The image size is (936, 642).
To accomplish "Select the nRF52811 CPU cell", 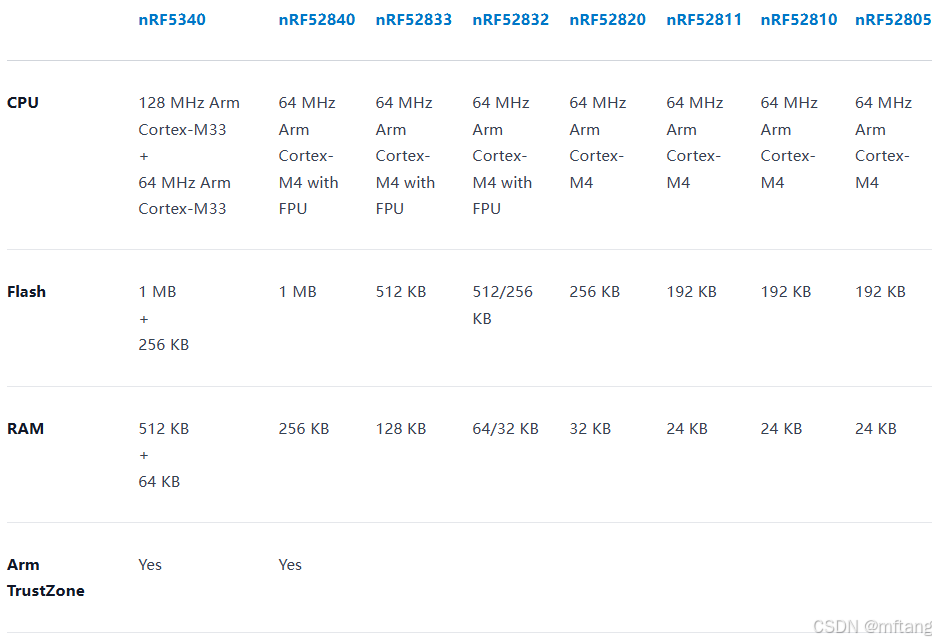I will tap(695, 142).
